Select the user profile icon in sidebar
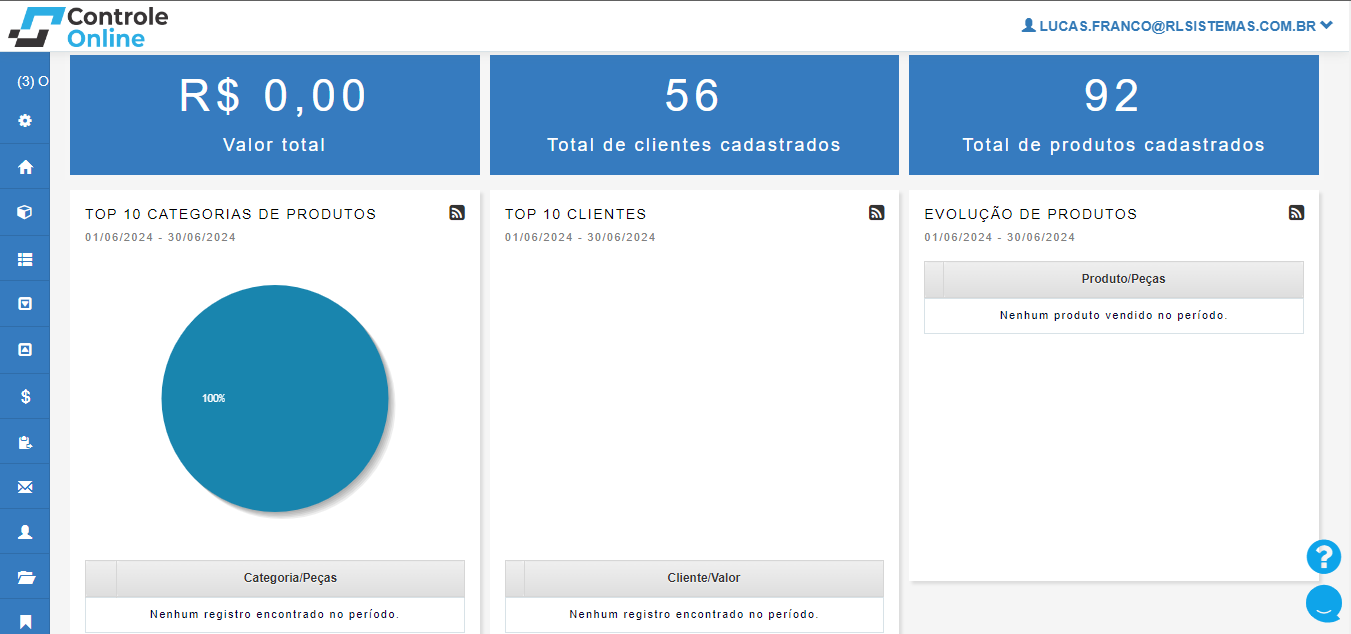Screen dimensions: 1351x634 point(25,532)
